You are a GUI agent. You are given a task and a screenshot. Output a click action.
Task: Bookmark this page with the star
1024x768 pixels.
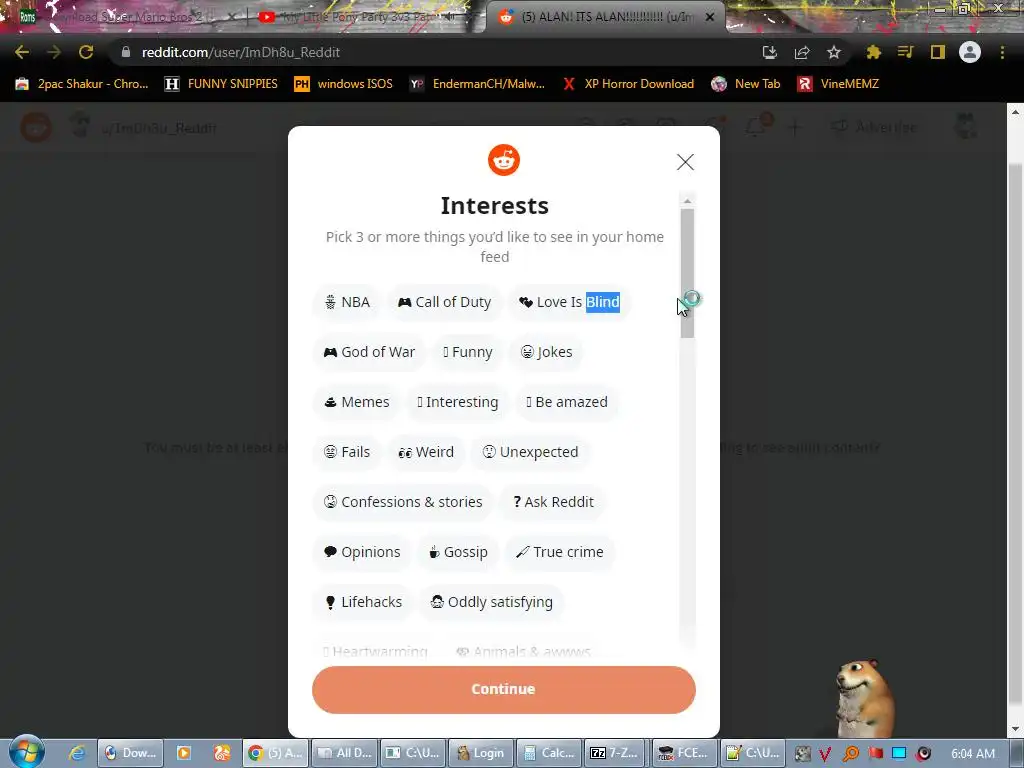point(834,52)
